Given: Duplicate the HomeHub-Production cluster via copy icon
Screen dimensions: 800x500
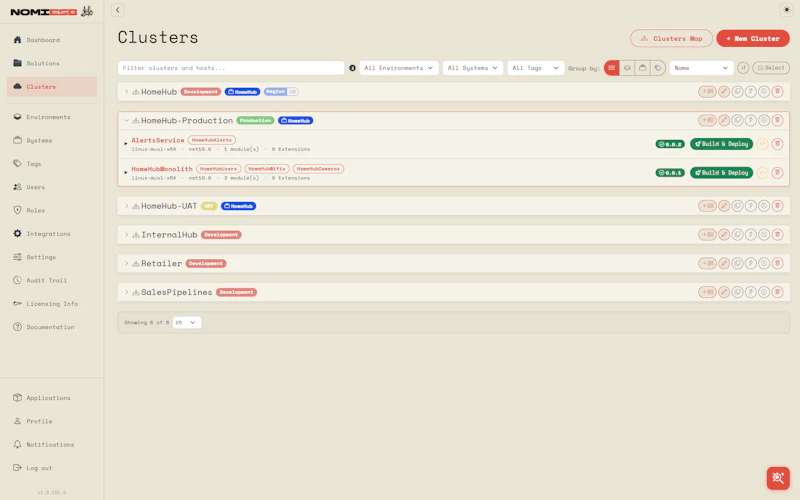Looking at the screenshot, I should (737, 120).
